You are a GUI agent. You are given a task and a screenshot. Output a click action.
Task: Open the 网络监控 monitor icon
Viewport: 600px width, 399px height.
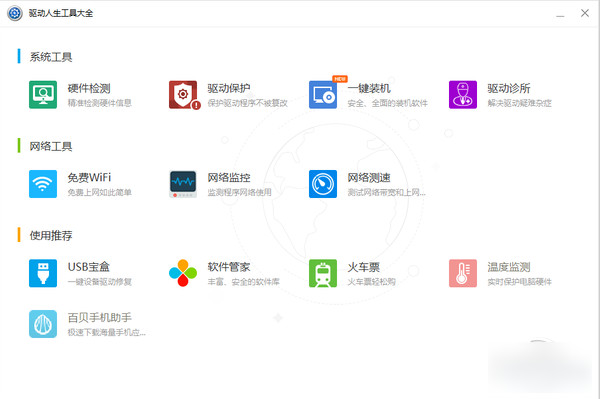[183, 184]
